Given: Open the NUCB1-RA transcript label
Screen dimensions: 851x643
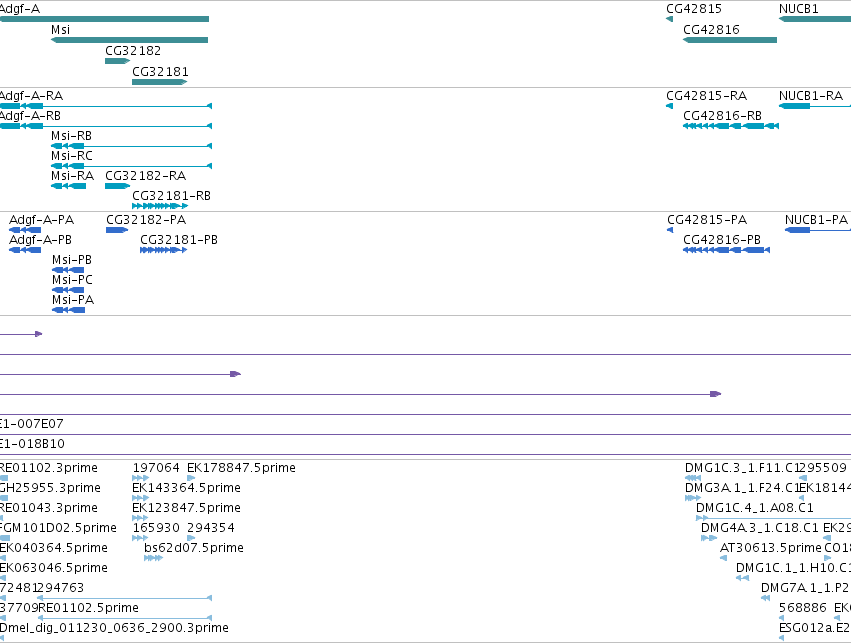Looking at the screenshot, I should pos(811,96).
